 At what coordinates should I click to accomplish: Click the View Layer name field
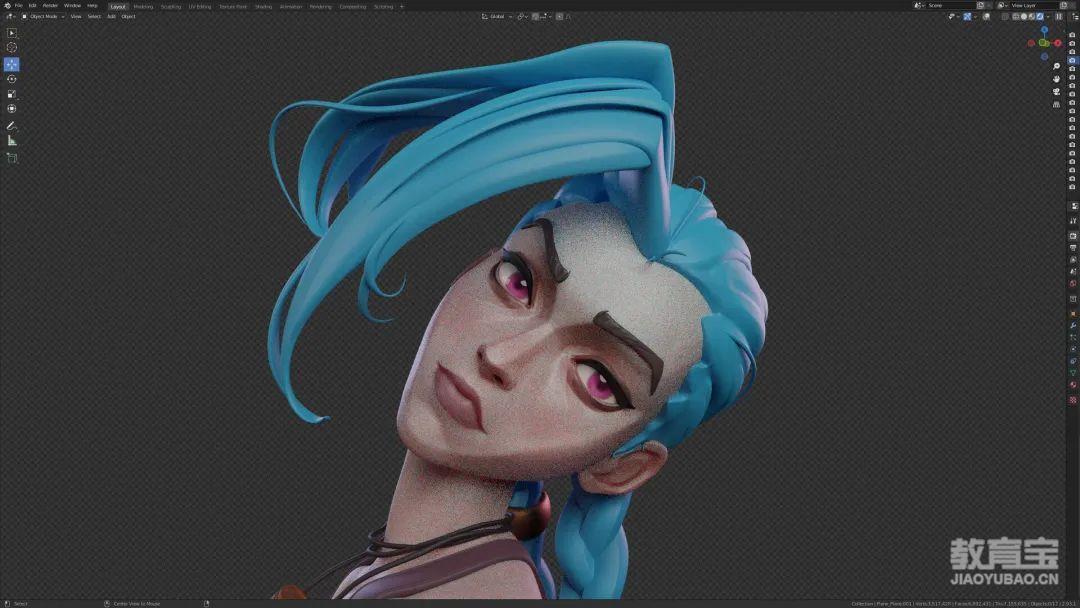[x=1033, y=6]
